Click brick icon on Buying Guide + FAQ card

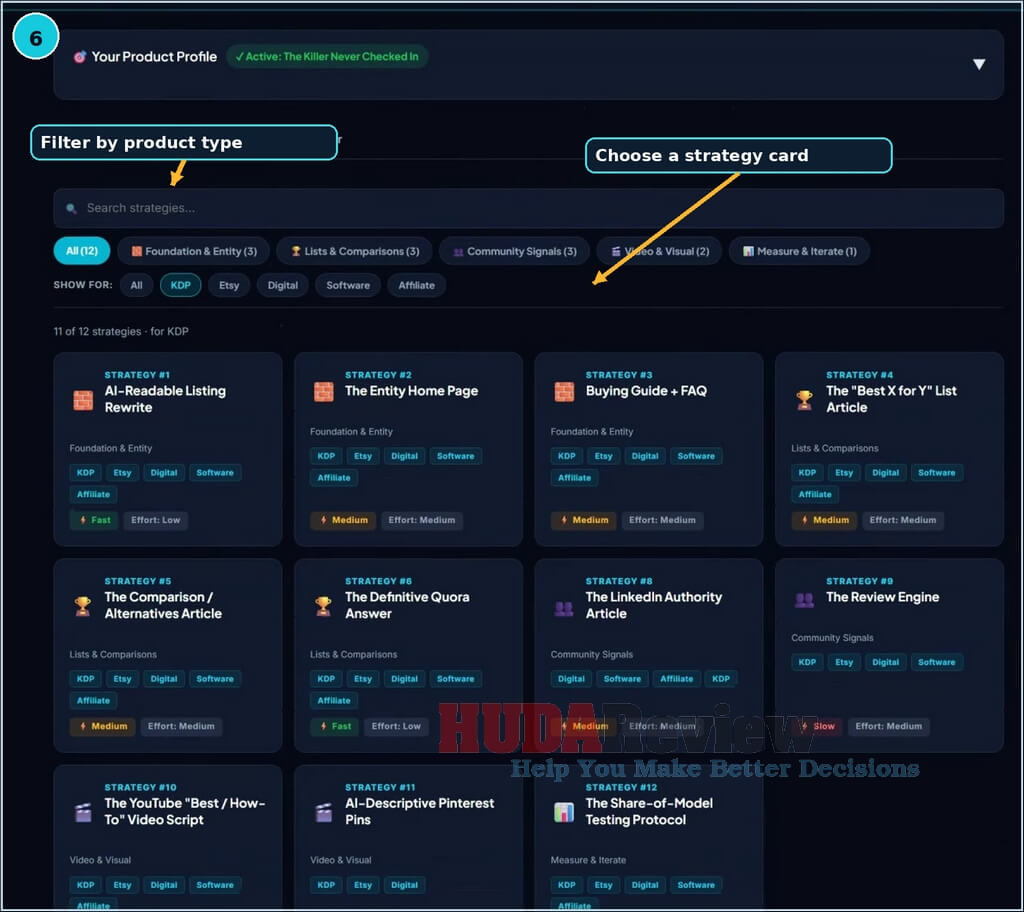click(564, 391)
